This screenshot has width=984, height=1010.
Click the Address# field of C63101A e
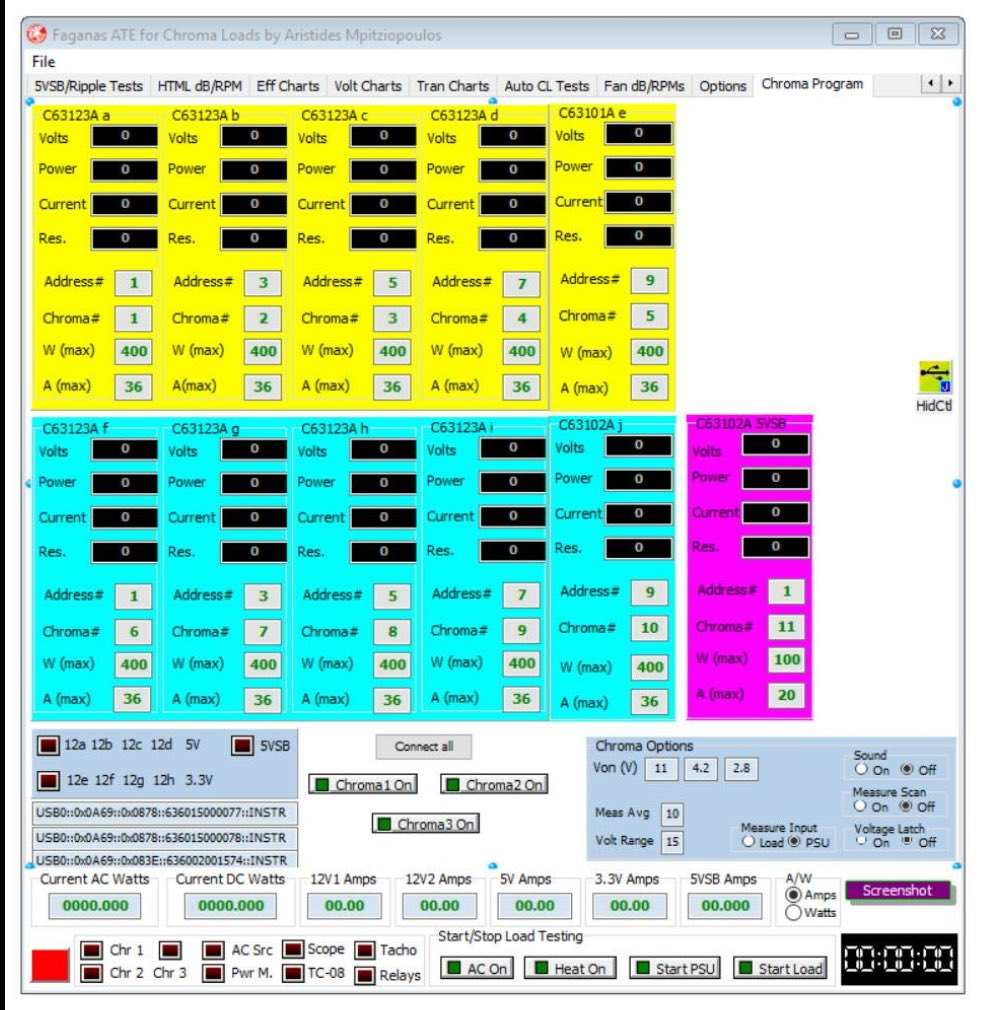[x=649, y=280]
